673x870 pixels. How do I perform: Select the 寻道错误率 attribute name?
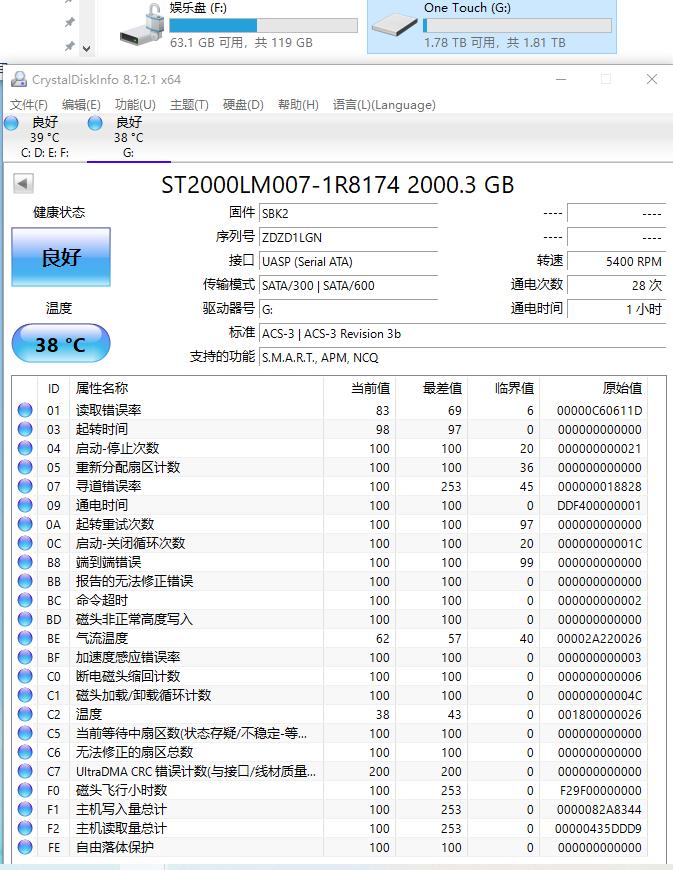coord(109,486)
